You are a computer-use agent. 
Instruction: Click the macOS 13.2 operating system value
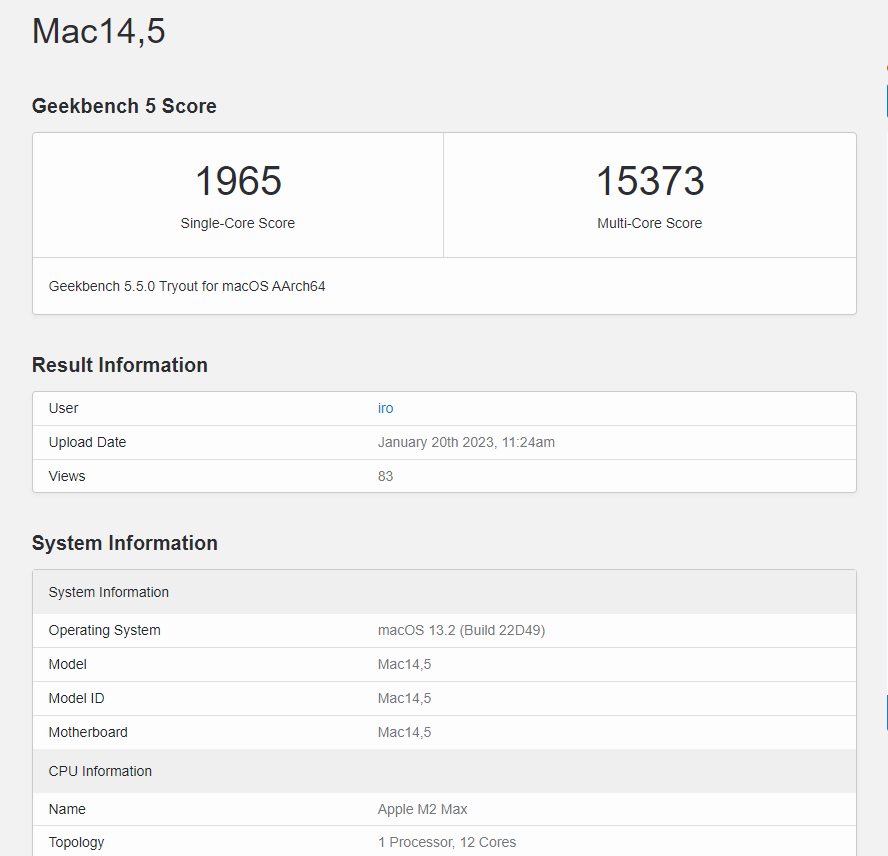pos(461,630)
